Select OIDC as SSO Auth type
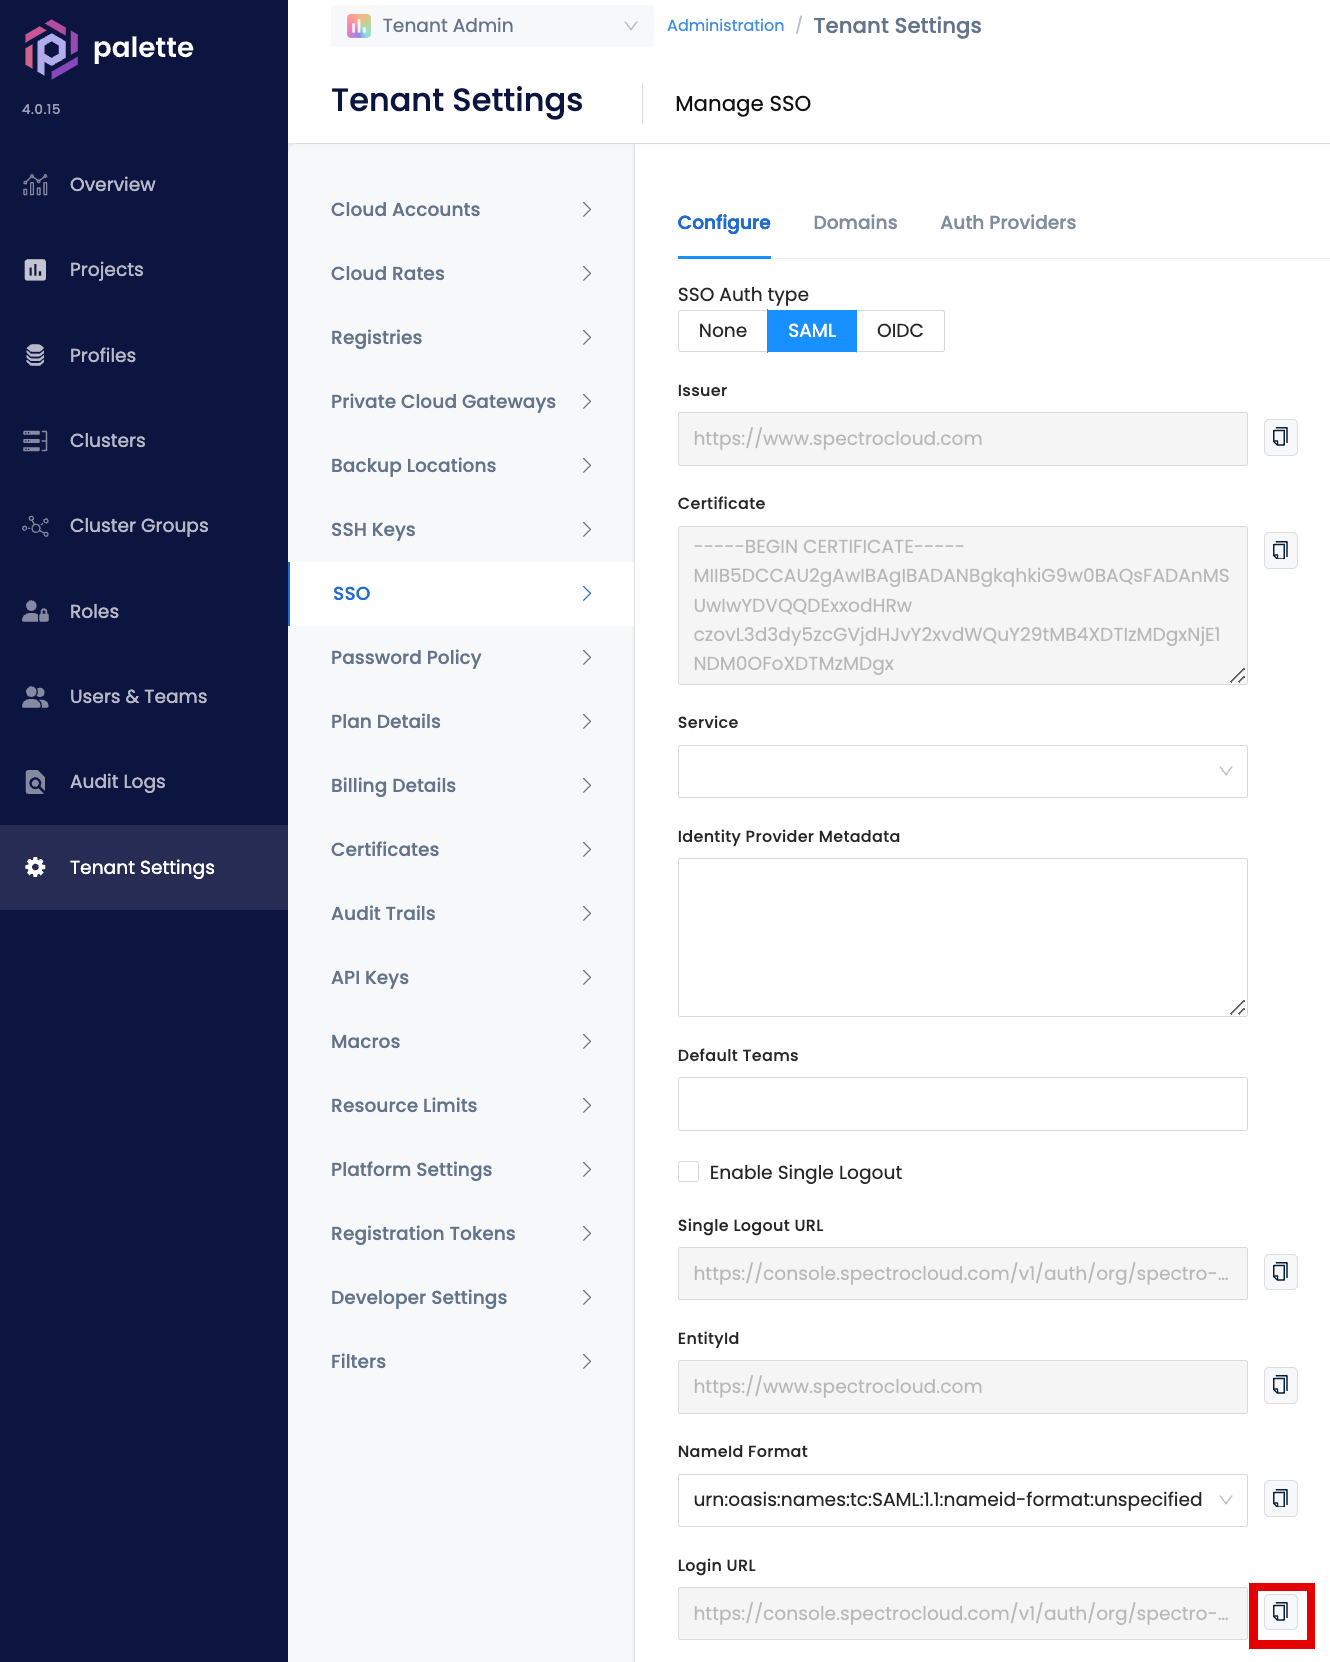Viewport: 1330px width, 1662px height. point(900,331)
